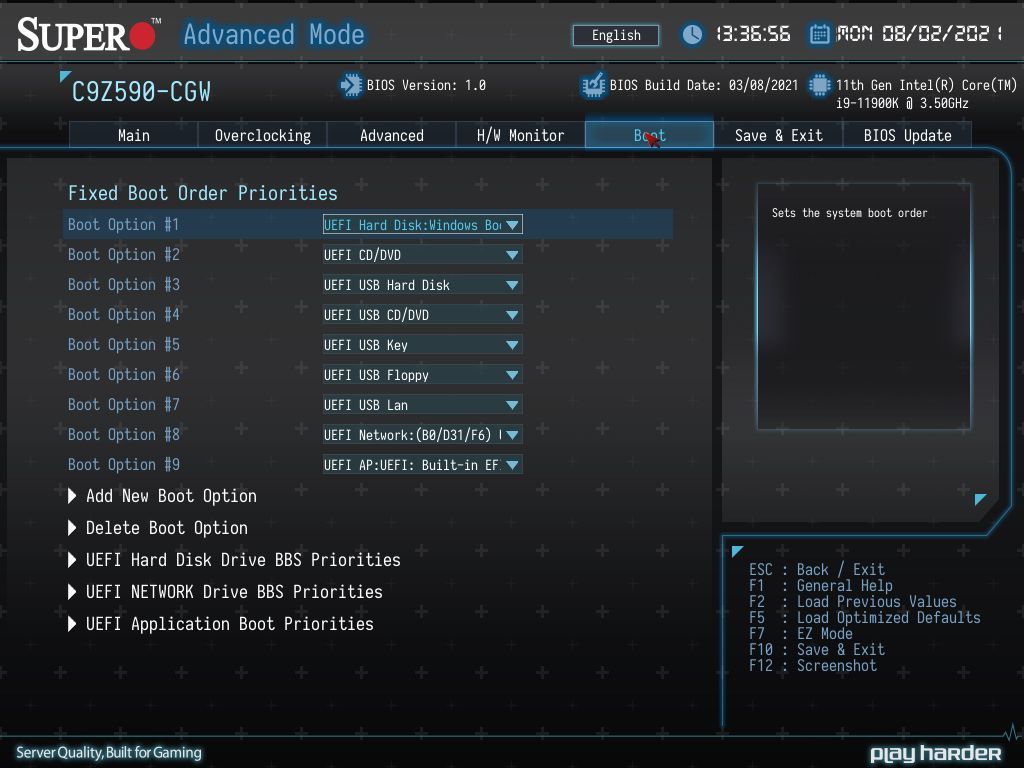1024x768 pixels.
Task: Open the Save & Exit tab
Action: click(x=778, y=135)
